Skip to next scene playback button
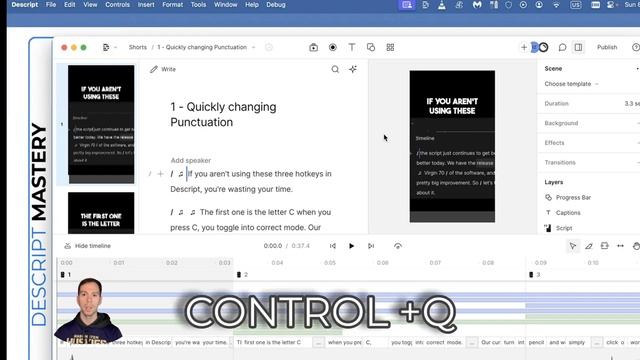640x360 pixels. tap(371, 246)
